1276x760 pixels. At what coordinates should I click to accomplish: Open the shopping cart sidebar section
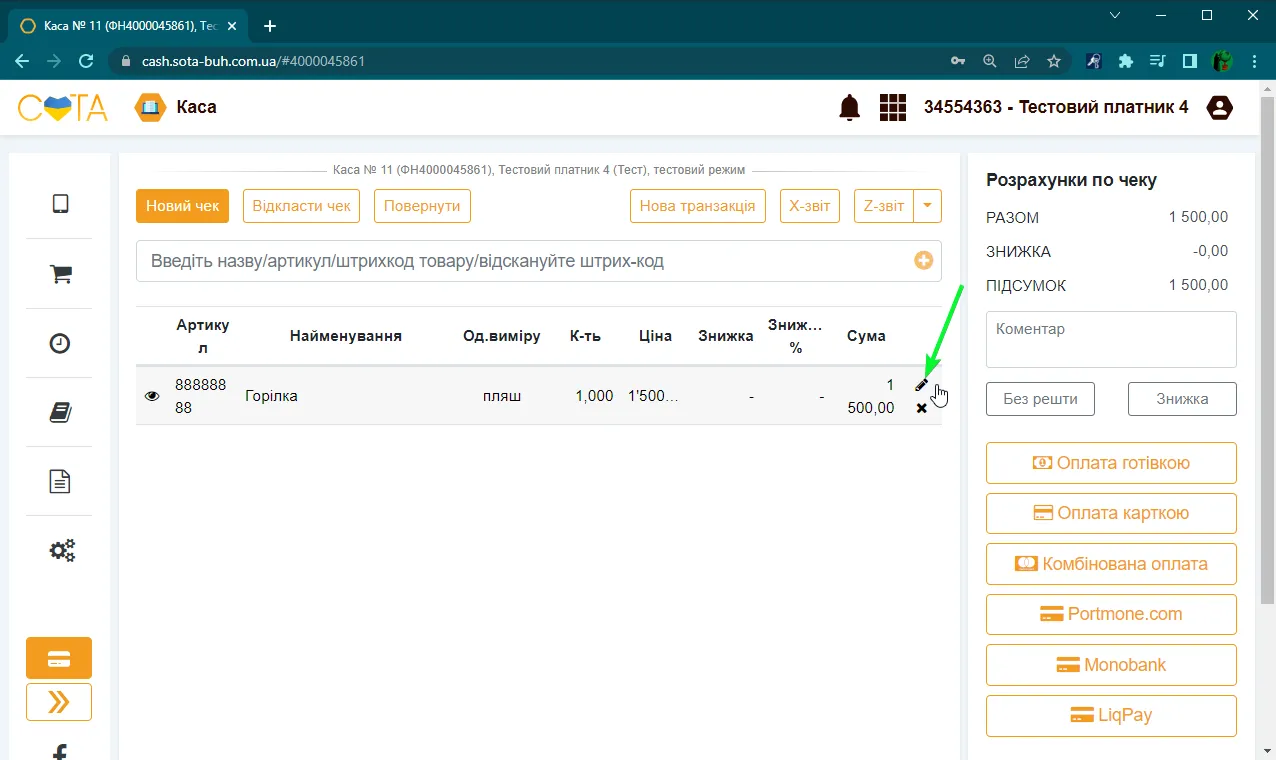pos(60,274)
